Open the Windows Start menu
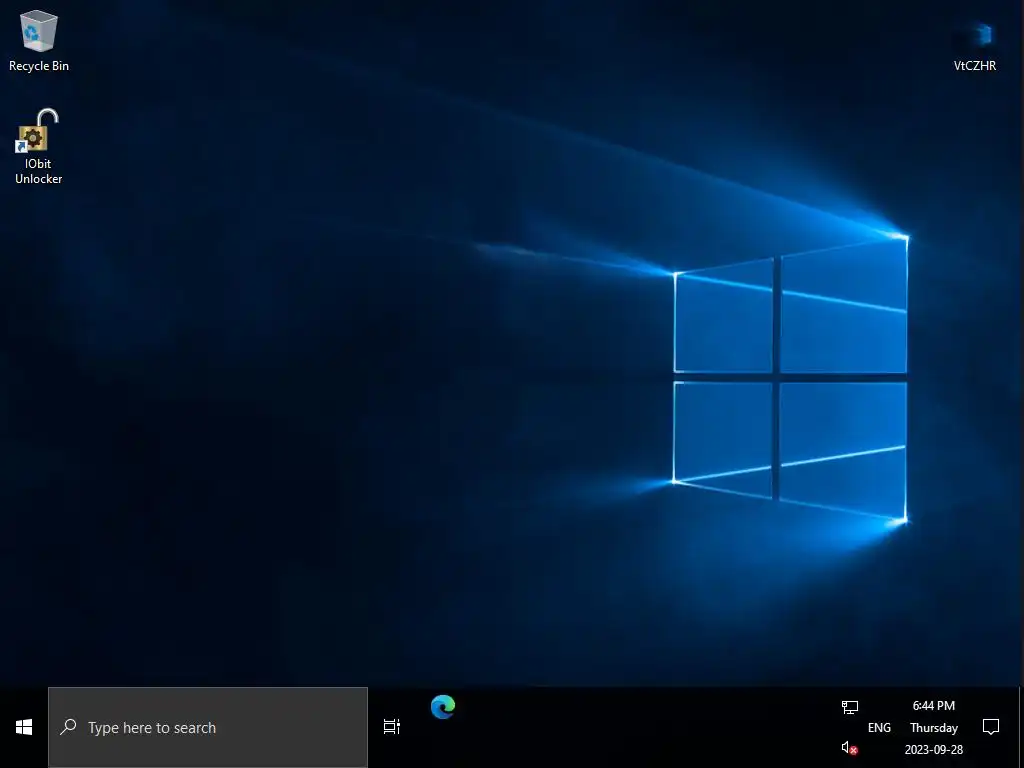The height and width of the screenshot is (768, 1024). [24, 727]
